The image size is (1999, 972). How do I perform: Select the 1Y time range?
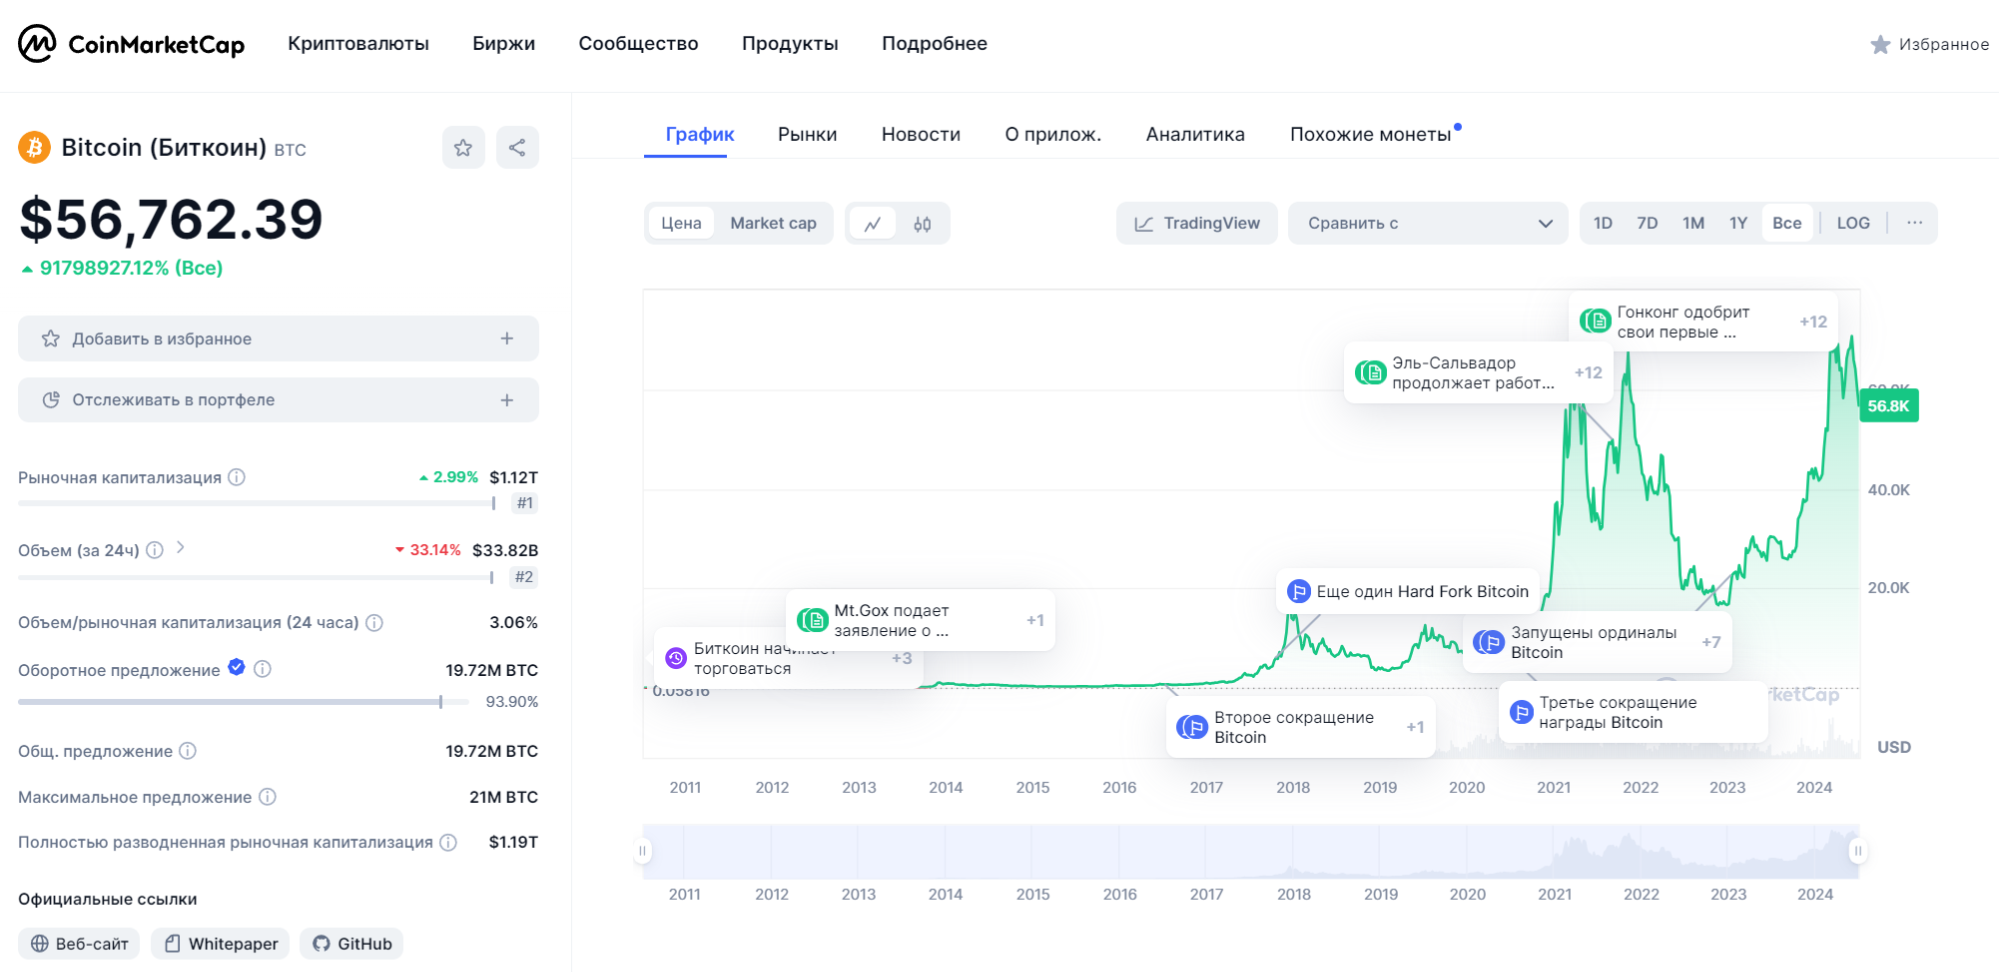pos(1738,223)
